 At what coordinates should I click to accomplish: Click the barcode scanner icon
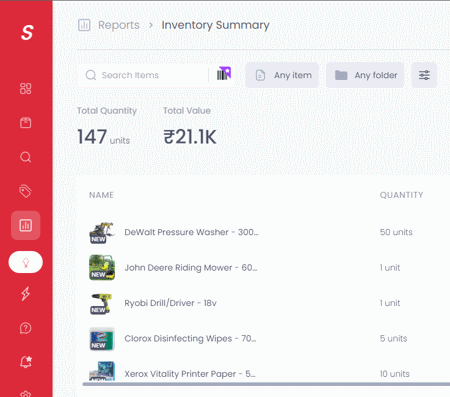click(224, 74)
